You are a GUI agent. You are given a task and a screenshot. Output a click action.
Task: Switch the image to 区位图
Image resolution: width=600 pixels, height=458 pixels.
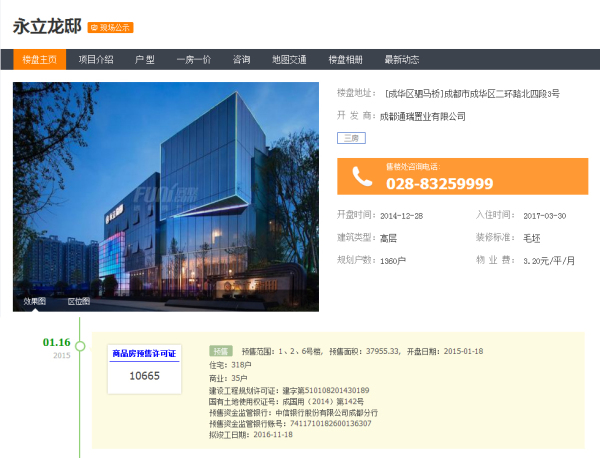click(78, 300)
